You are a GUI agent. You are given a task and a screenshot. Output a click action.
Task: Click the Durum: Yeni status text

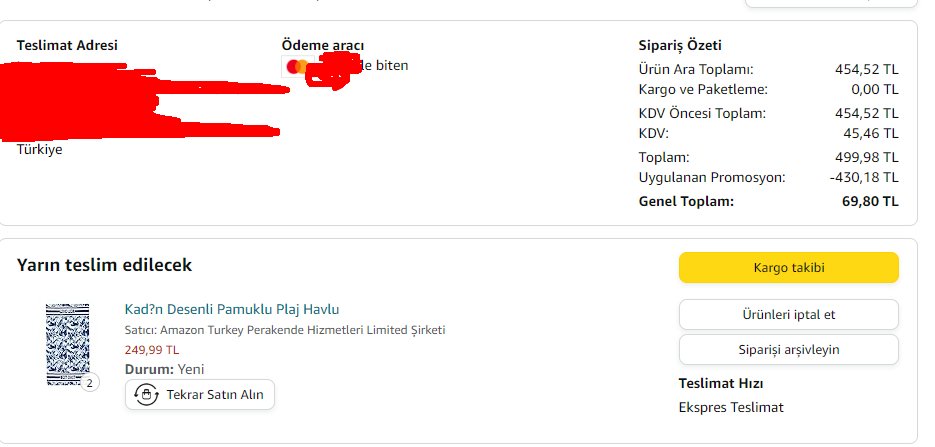click(x=164, y=369)
